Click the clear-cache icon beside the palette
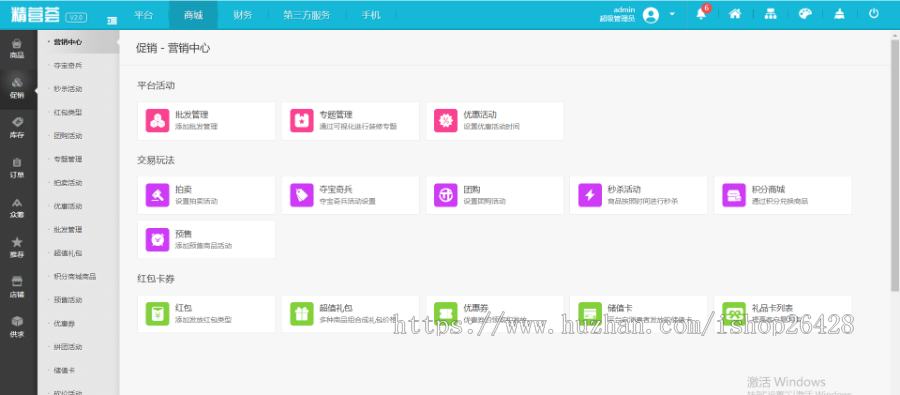 coord(839,14)
